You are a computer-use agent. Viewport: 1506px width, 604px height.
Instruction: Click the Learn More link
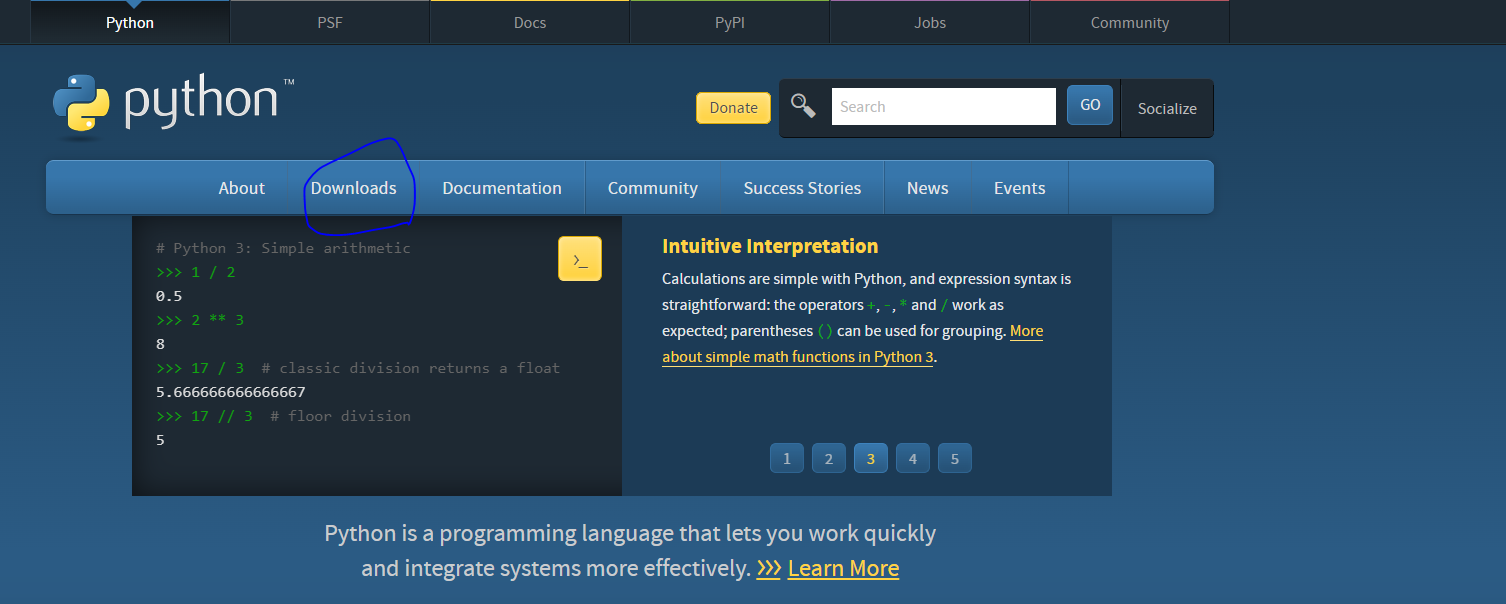click(x=843, y=569)
